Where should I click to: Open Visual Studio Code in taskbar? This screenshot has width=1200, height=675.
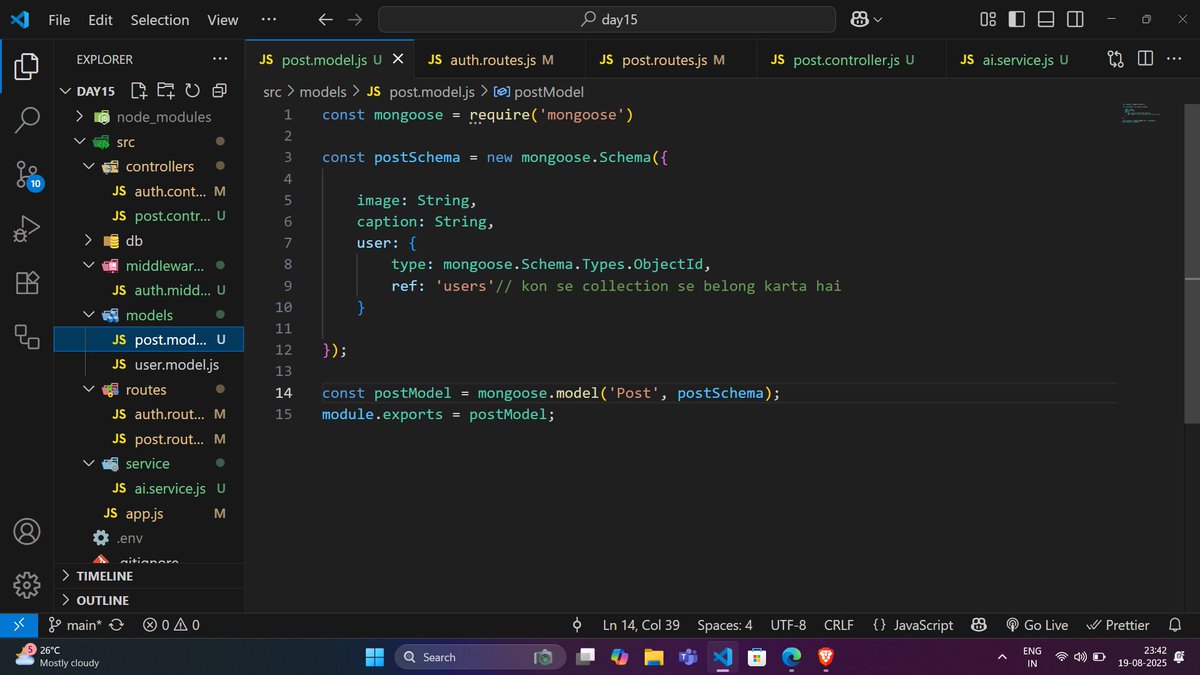722,657
